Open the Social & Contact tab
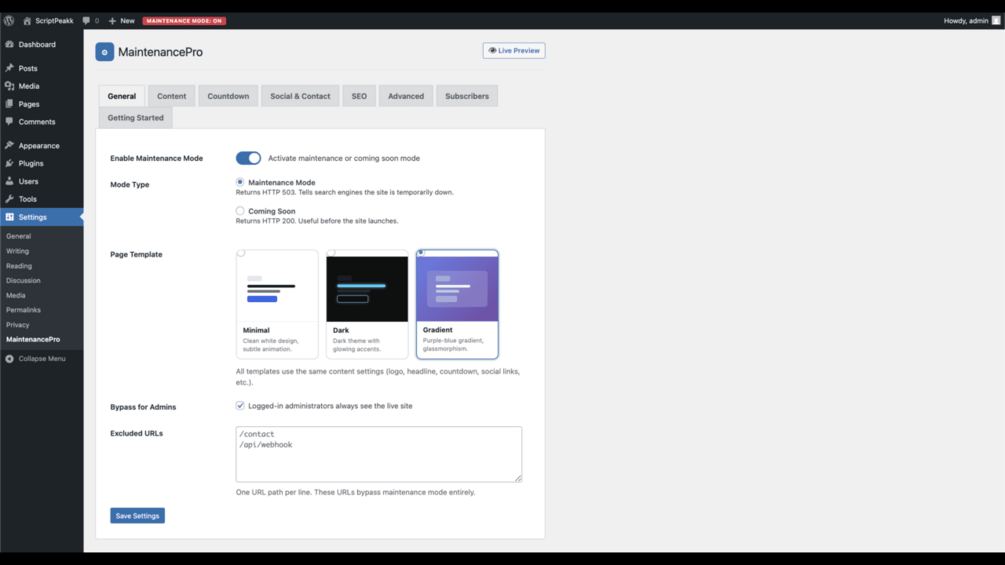Viewport: 1005px width, 565px height. point(300,96)
